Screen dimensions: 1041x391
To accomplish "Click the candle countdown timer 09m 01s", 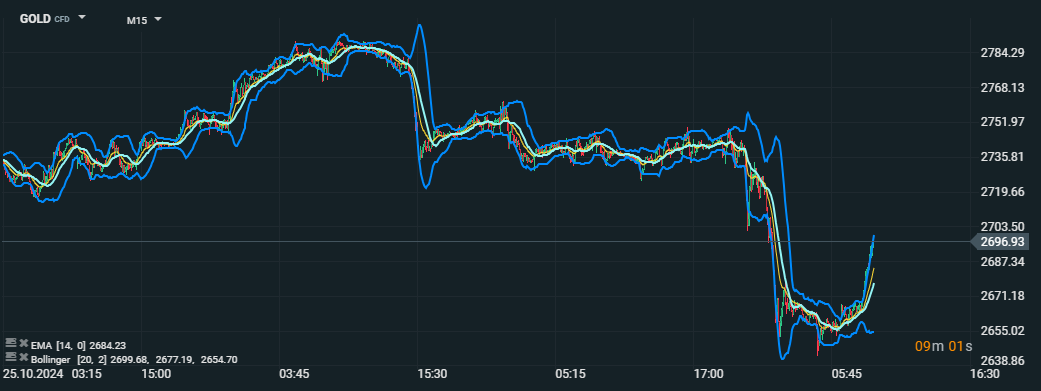I will pyautogui.click(x=943, y=346).
